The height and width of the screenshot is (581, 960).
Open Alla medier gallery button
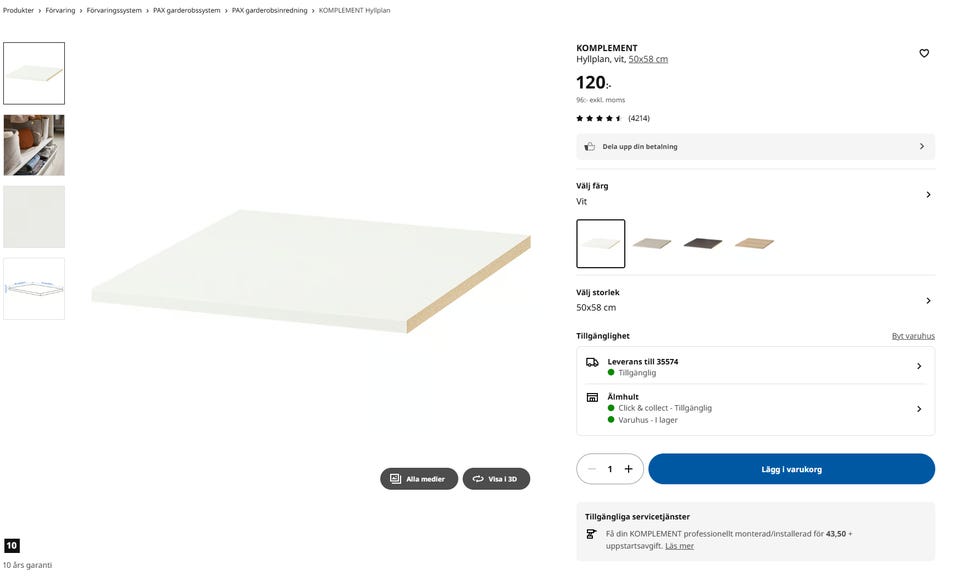419,479
